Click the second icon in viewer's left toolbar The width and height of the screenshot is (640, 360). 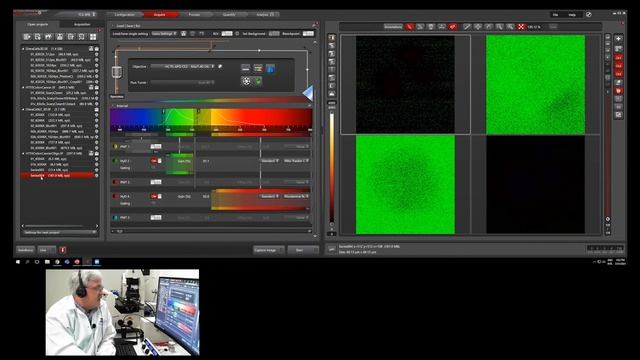tap(332, 46)
